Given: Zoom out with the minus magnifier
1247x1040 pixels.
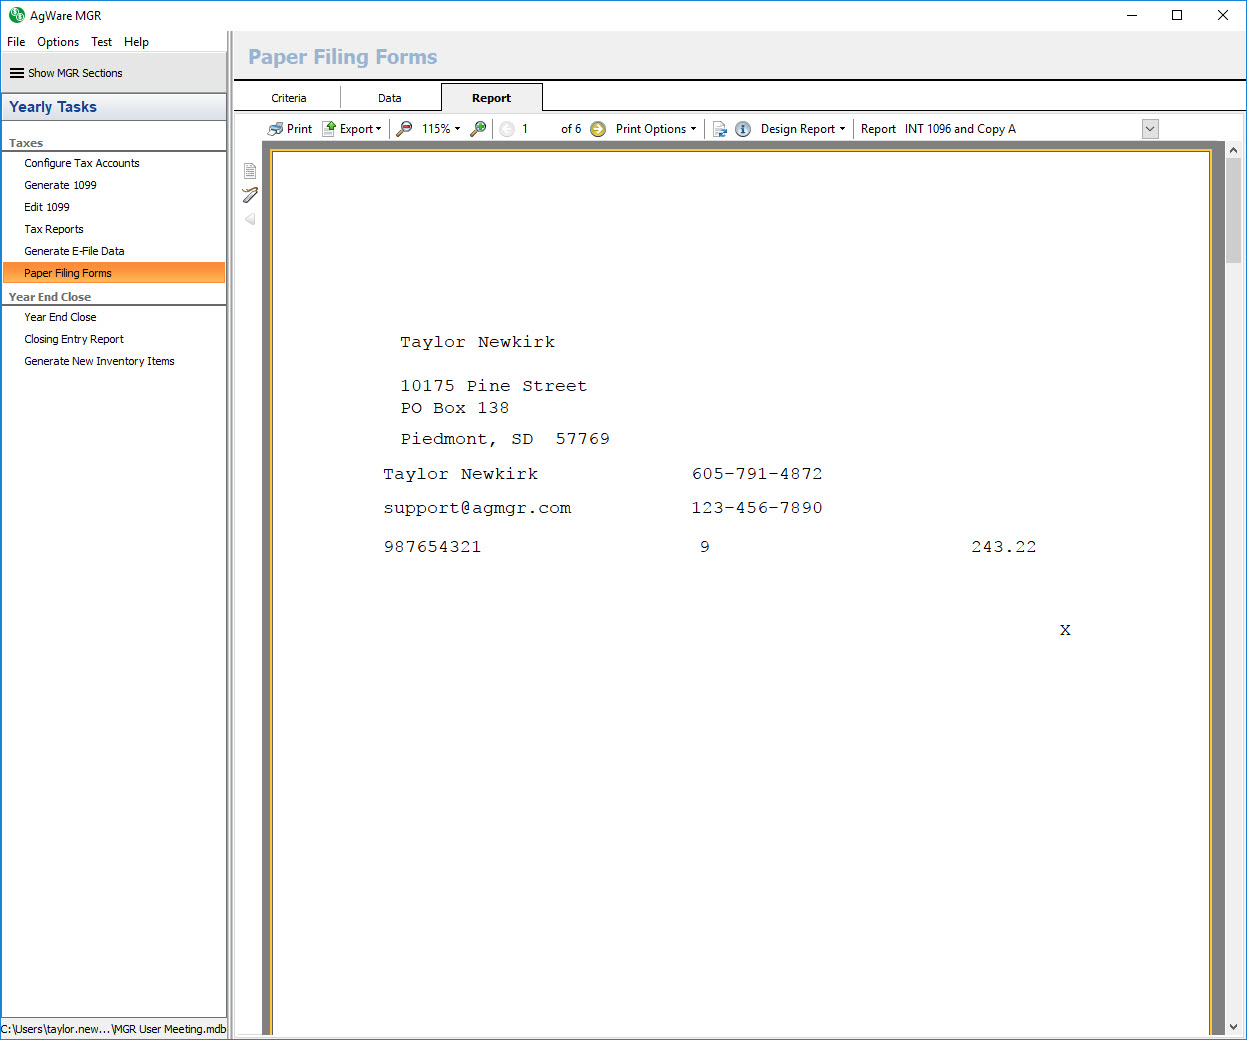Looking at the screenshot, I should click(x=404, y=129).
